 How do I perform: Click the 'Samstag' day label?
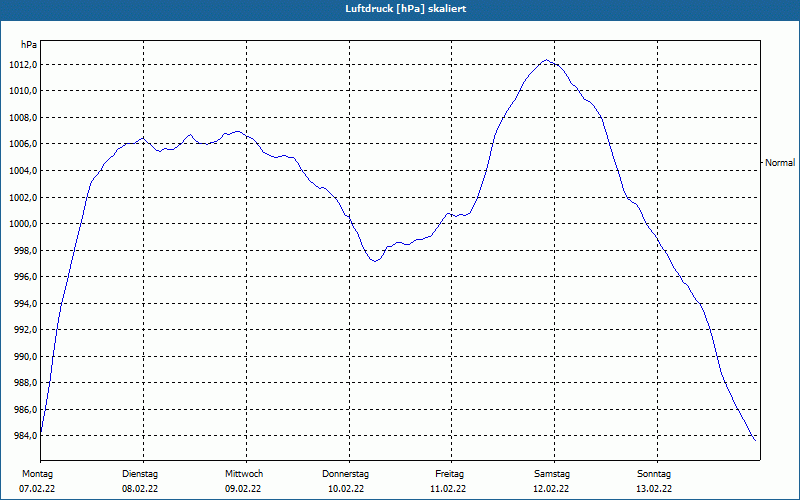552,474
